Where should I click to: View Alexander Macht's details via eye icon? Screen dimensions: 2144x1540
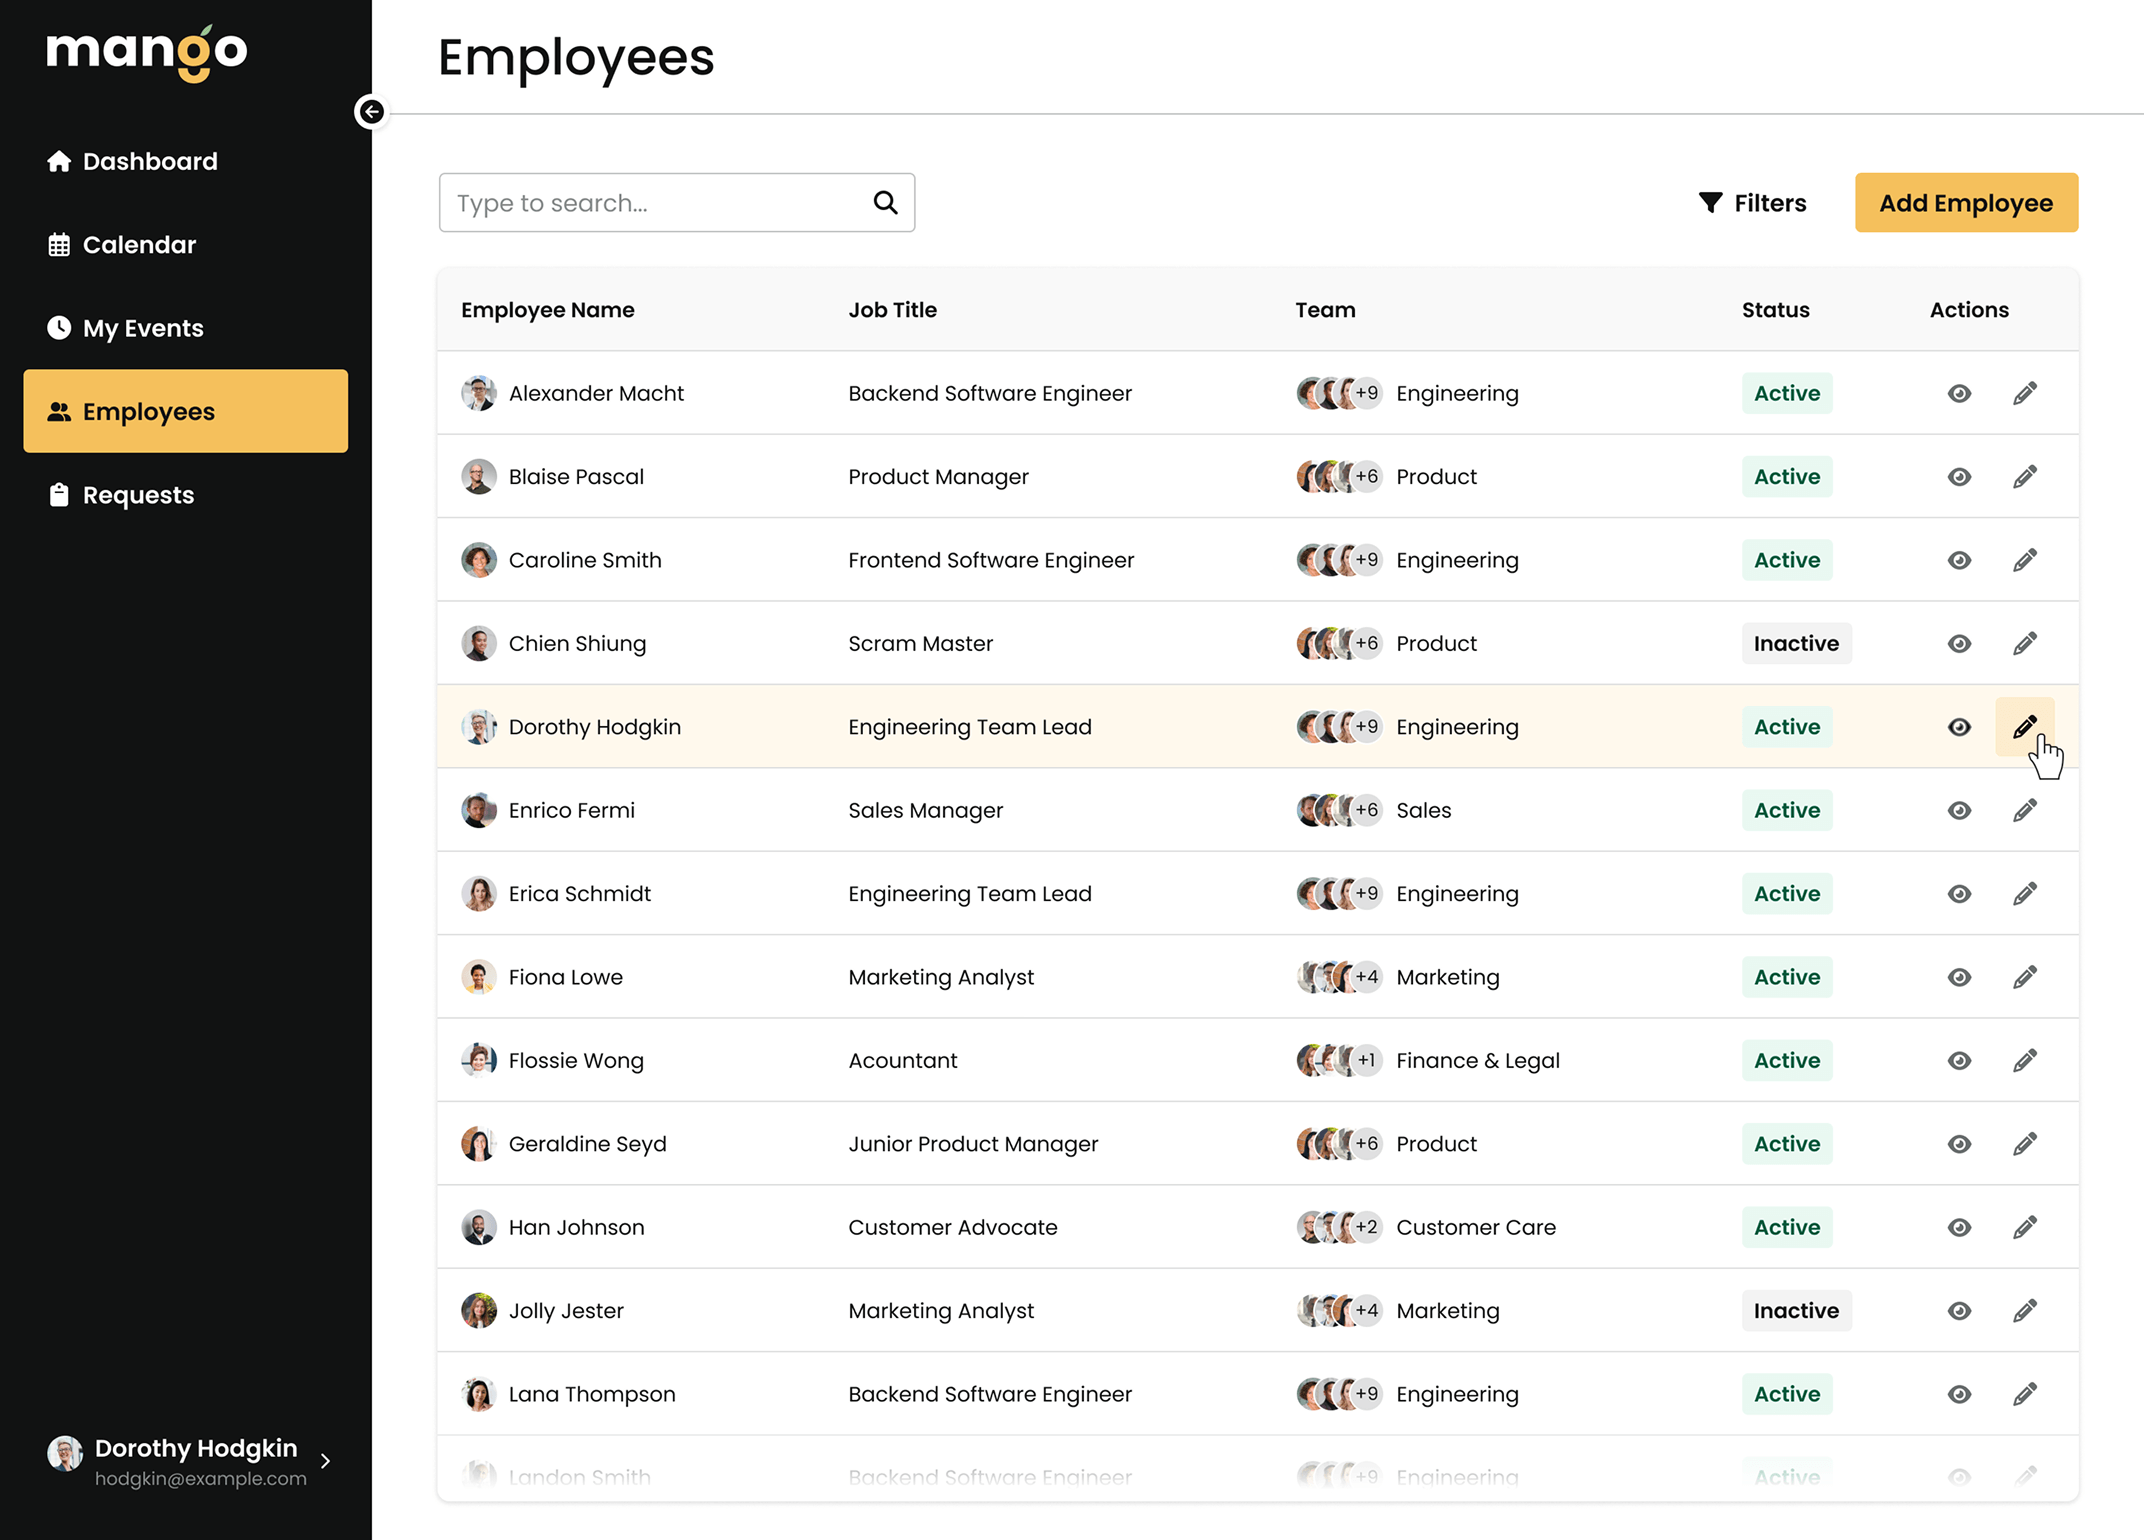click(x=1958, y=393)
